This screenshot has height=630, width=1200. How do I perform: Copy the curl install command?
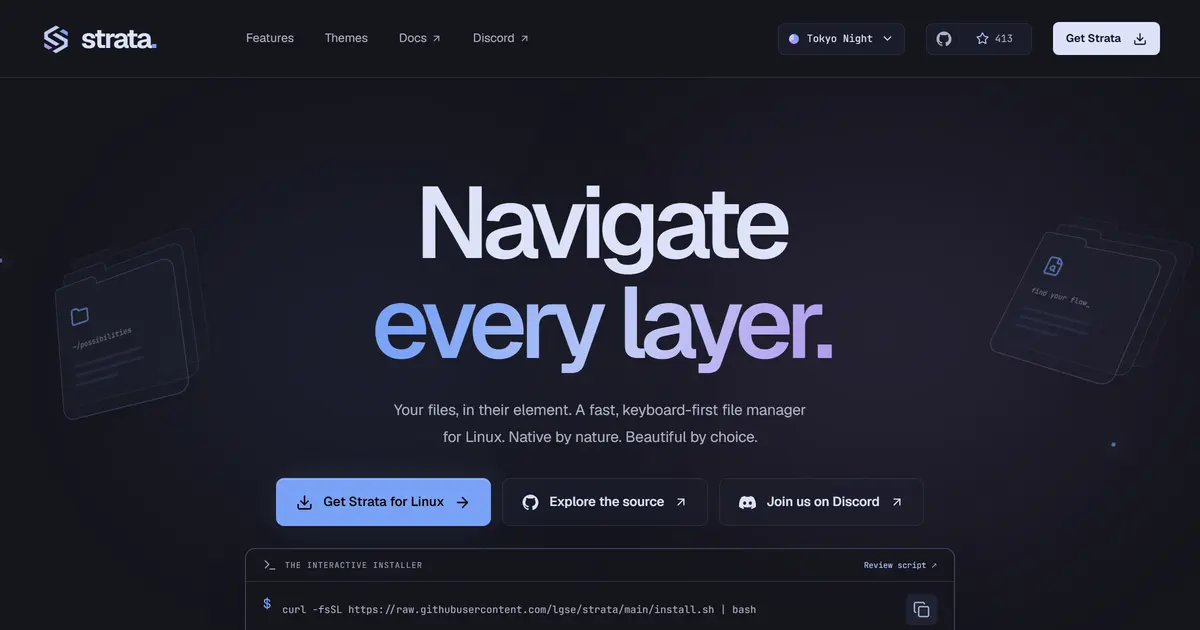(x=921, y=609)
